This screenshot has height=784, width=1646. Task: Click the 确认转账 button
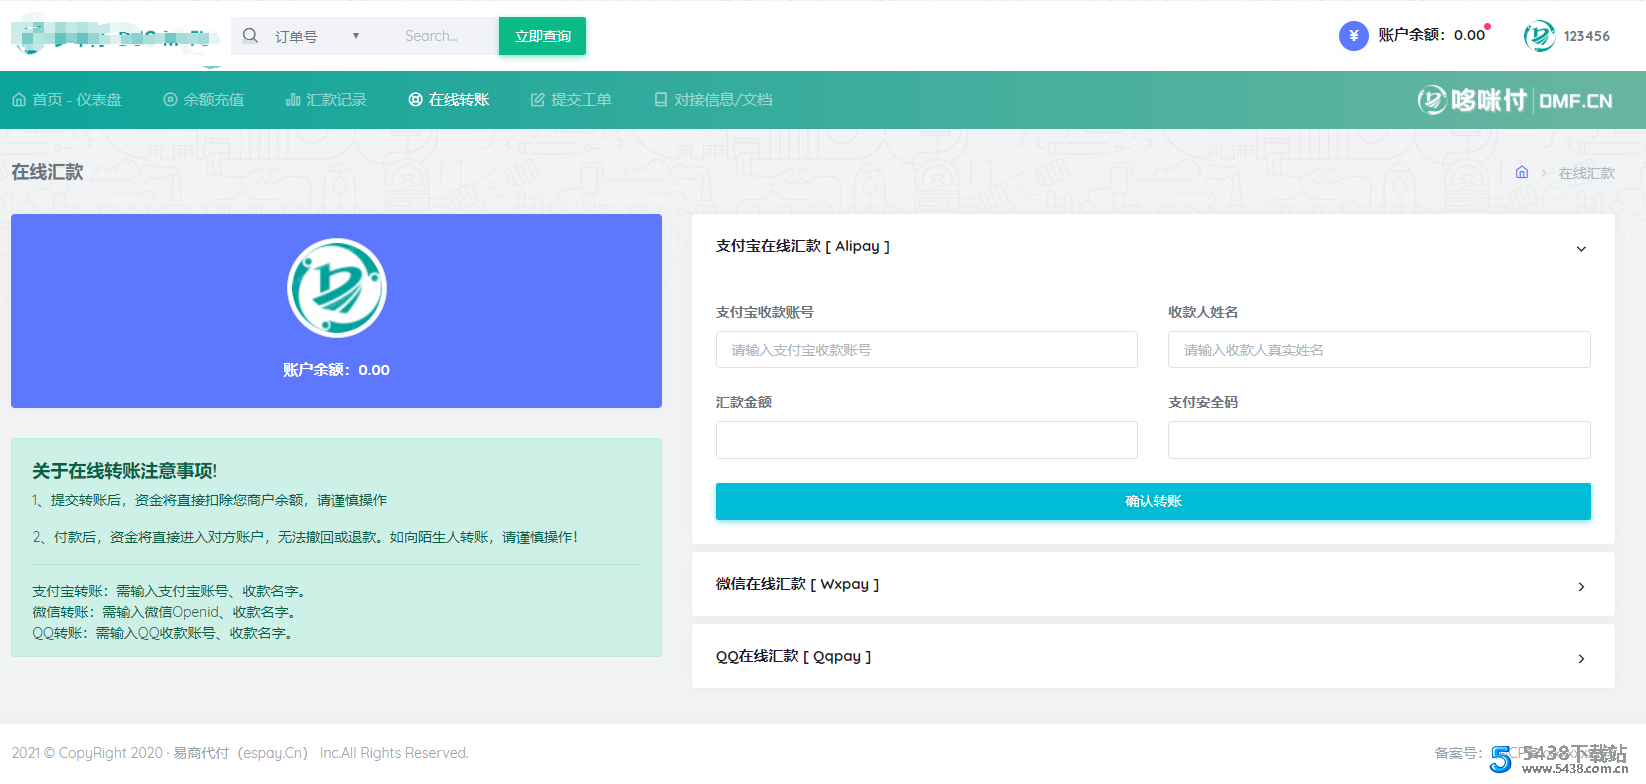pos(1152,501)
